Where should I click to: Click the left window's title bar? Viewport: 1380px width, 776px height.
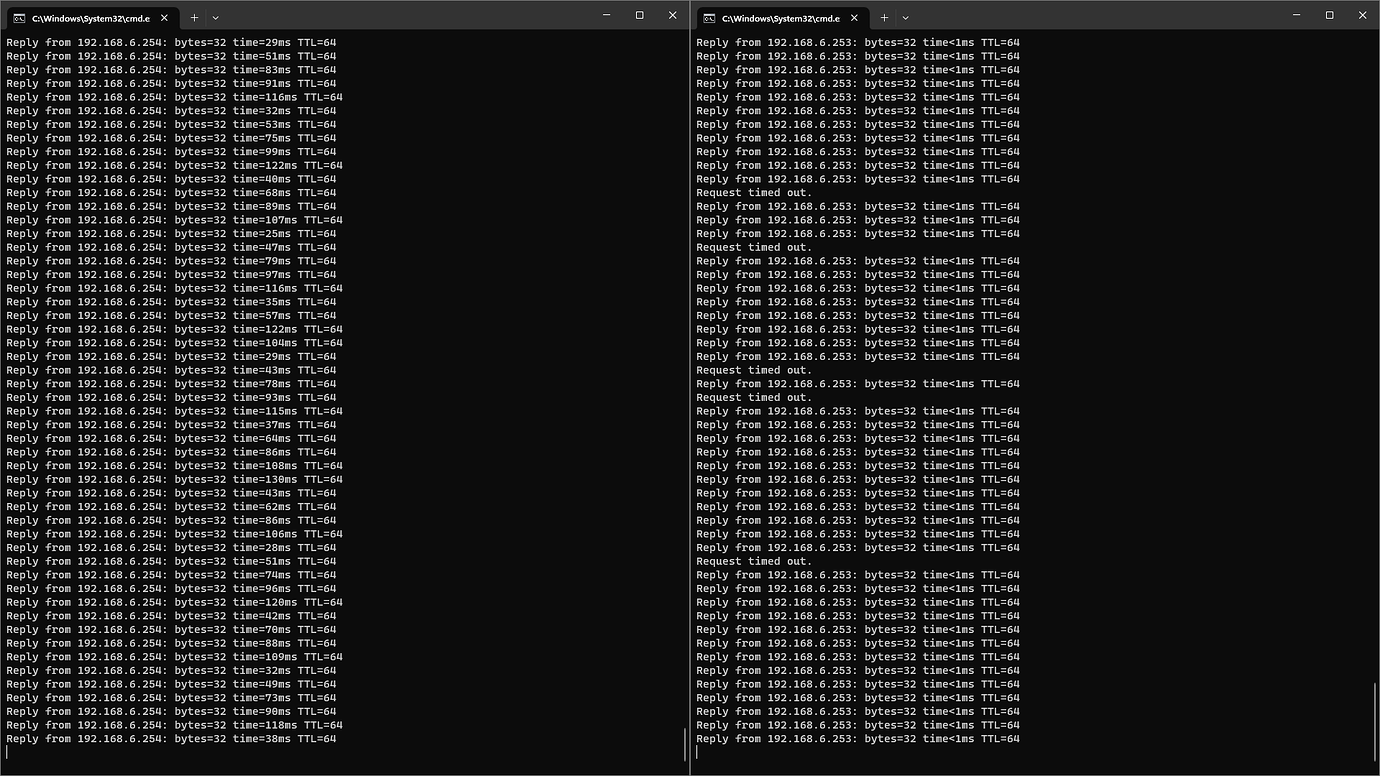tap(400, 16)
